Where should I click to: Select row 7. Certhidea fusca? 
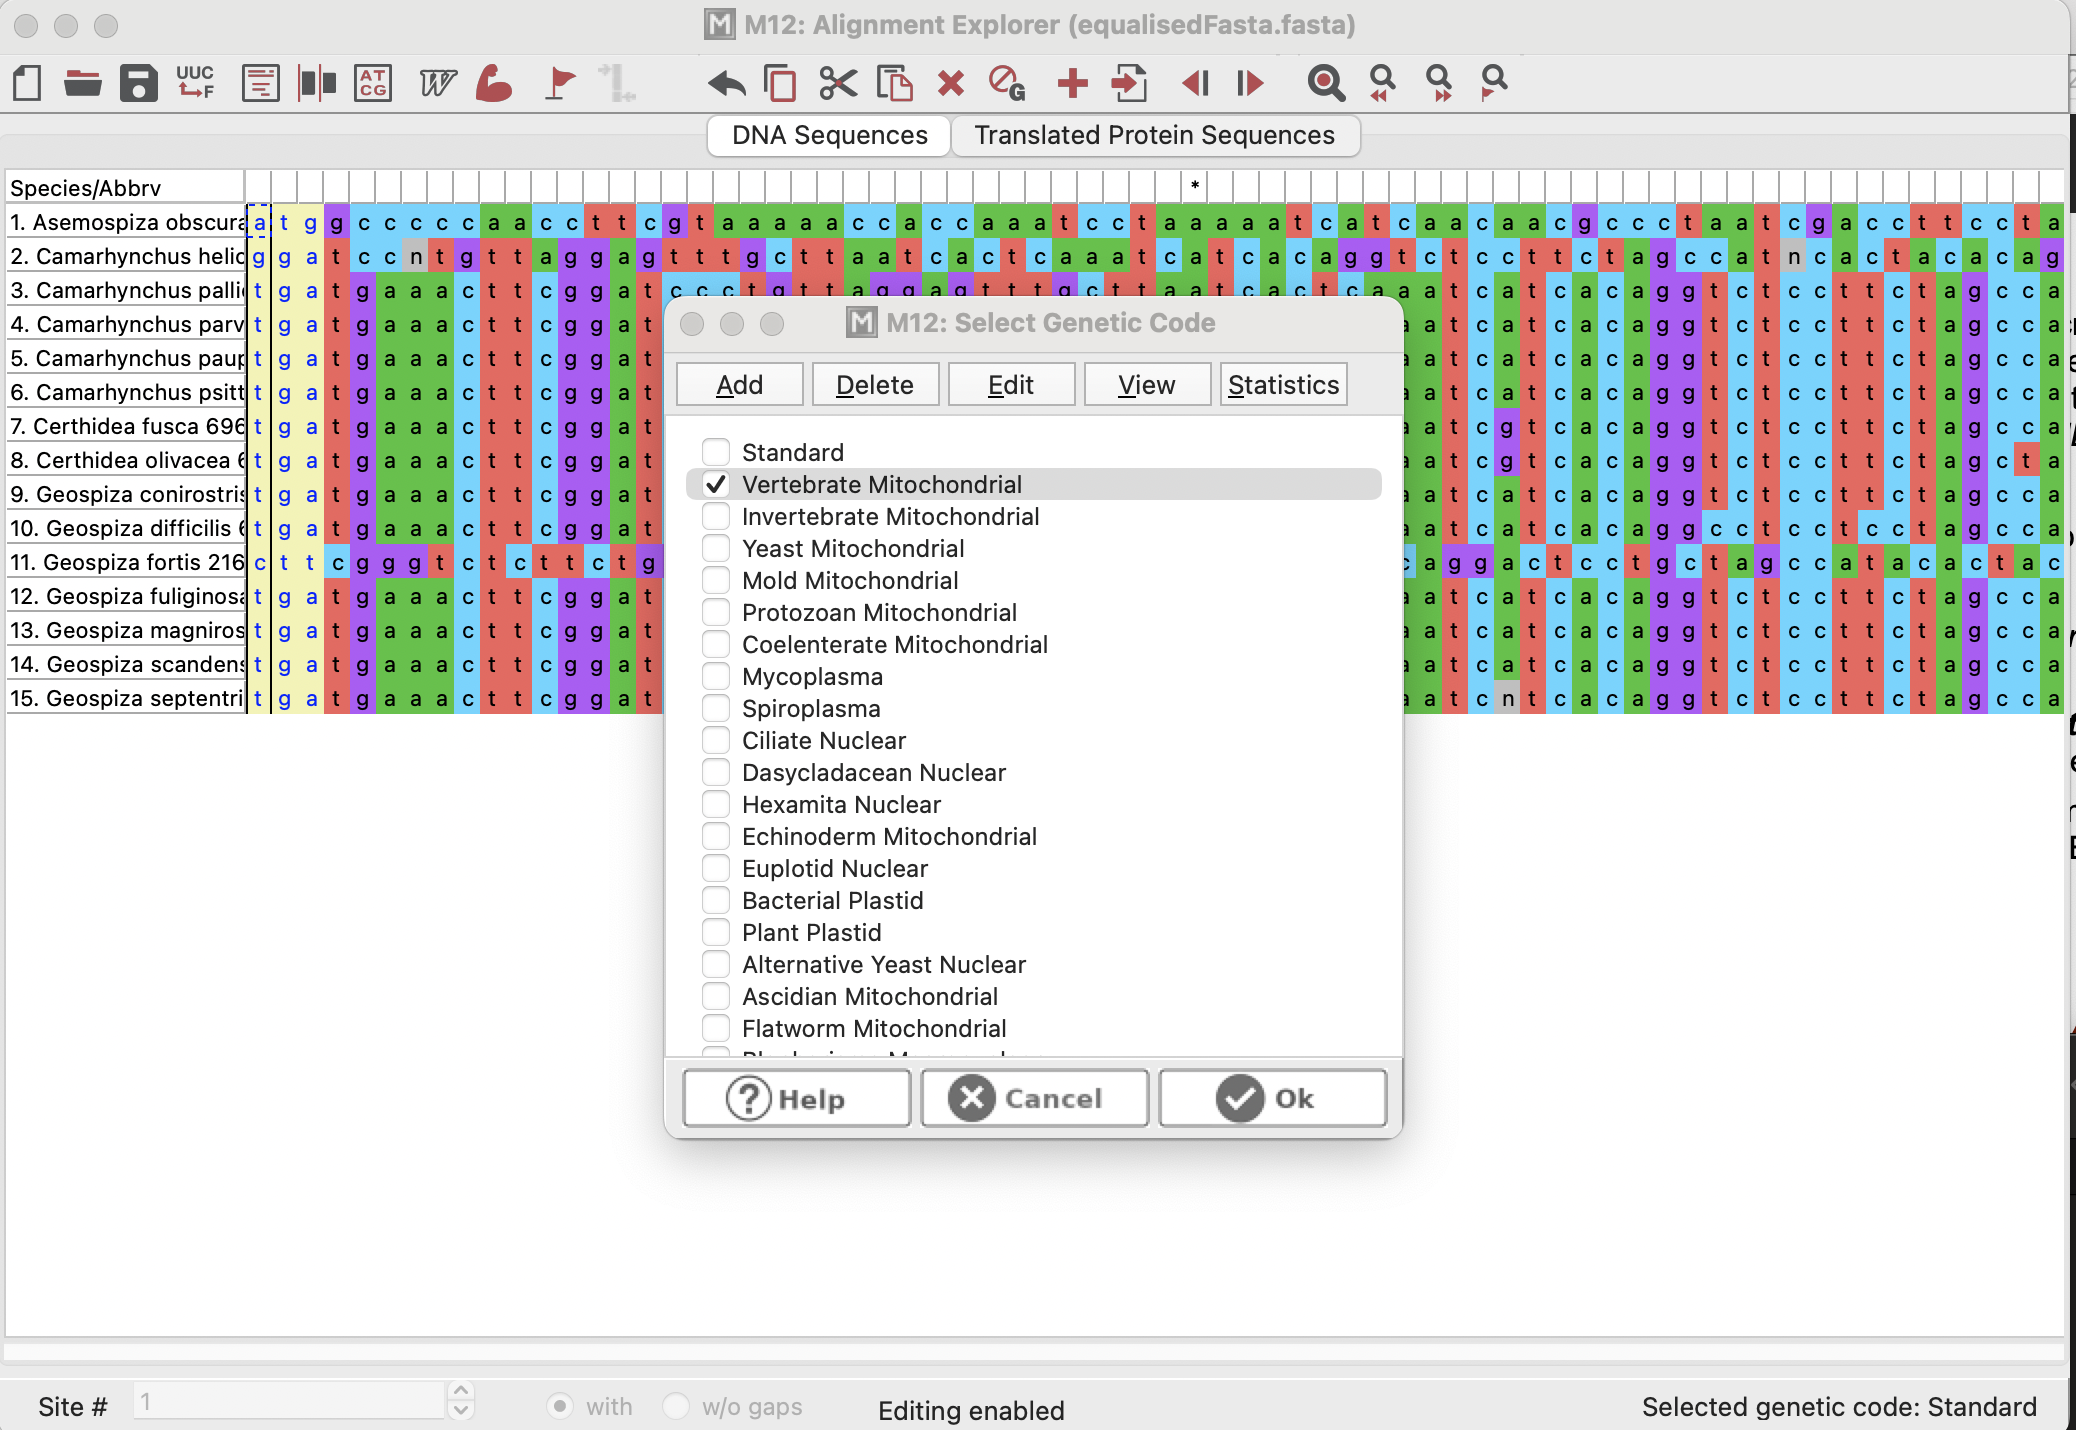point(126,426)
